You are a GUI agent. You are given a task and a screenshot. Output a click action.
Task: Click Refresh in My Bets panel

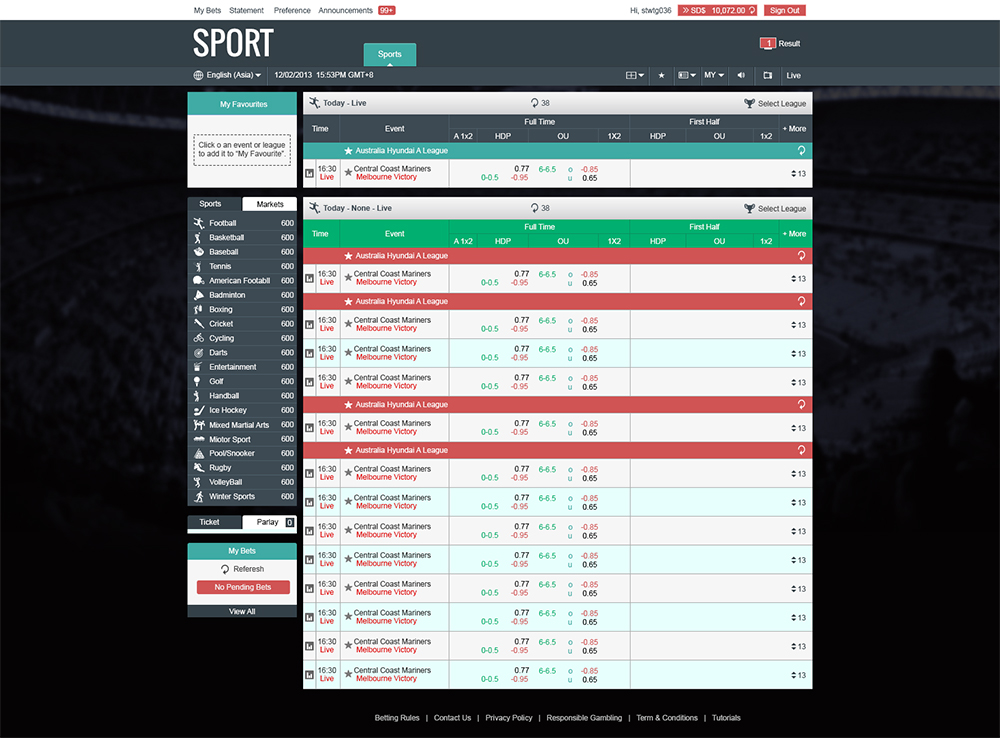click(x=242, y=569)
